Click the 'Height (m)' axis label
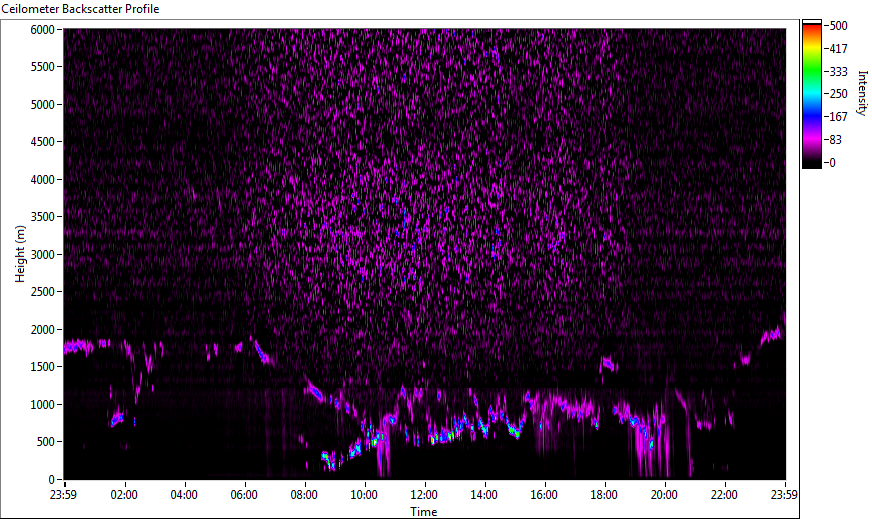This screenshot has width=872, height=519. pyautogui.click(x=20, y=254)
